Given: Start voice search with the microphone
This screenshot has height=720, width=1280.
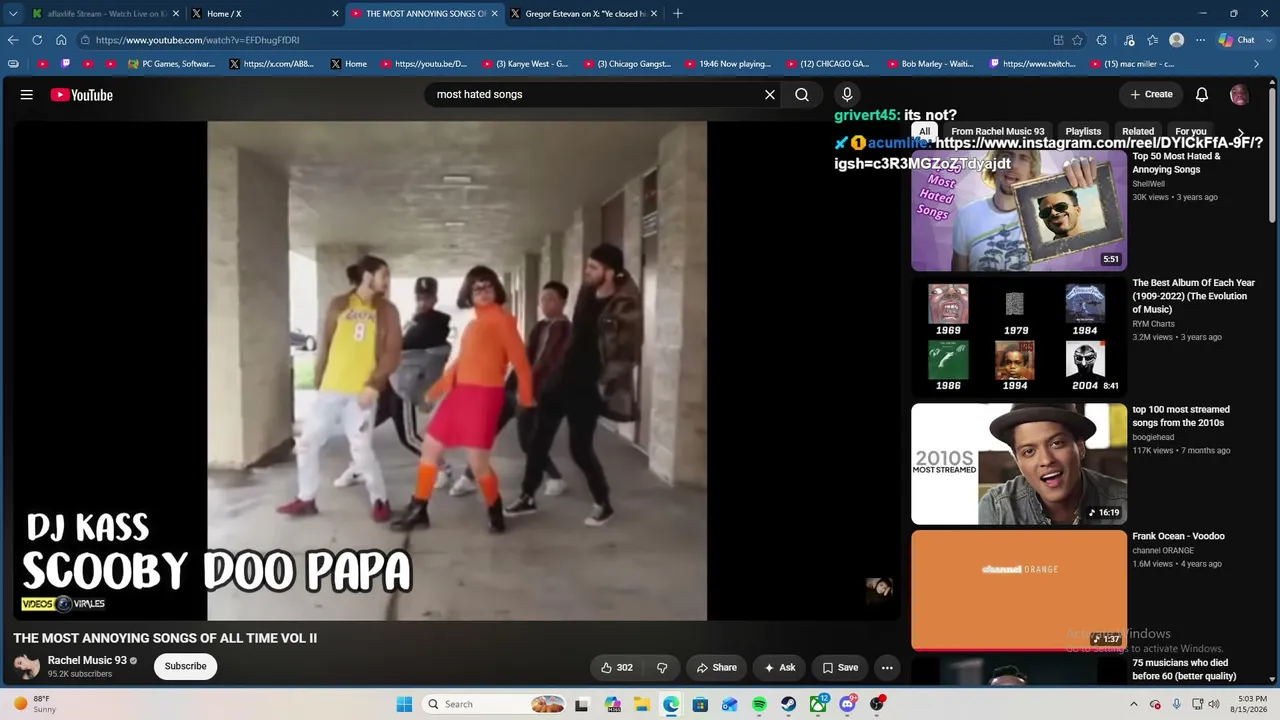Looking at the screenshot, I should [x=847, y=95].
